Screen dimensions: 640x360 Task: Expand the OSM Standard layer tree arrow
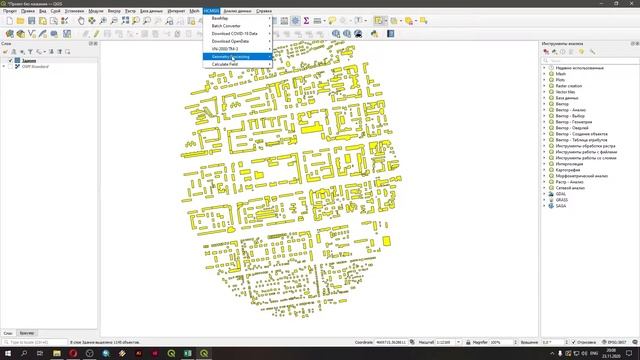coord(4,67)
